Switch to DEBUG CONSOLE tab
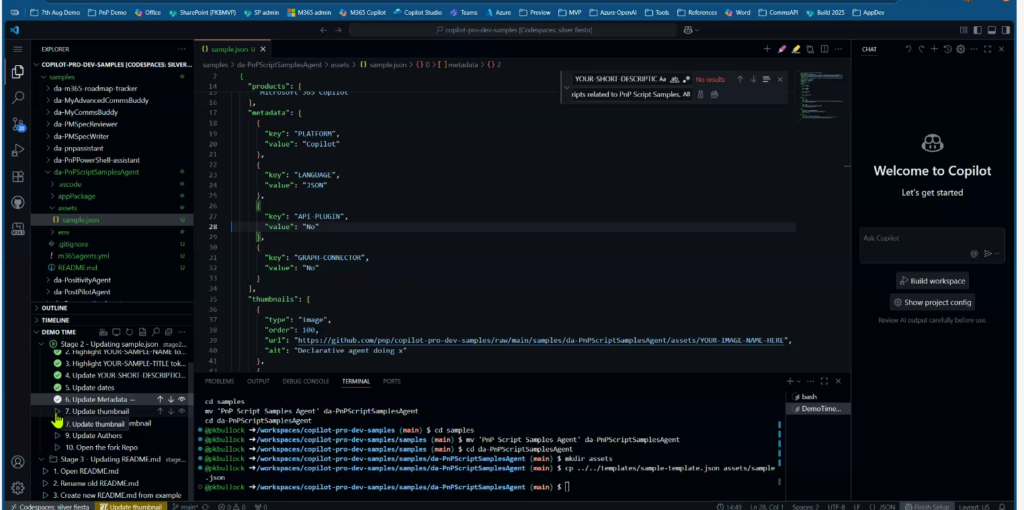The width and height of the screenshot is (1024, 510). [x=306, y=381]
